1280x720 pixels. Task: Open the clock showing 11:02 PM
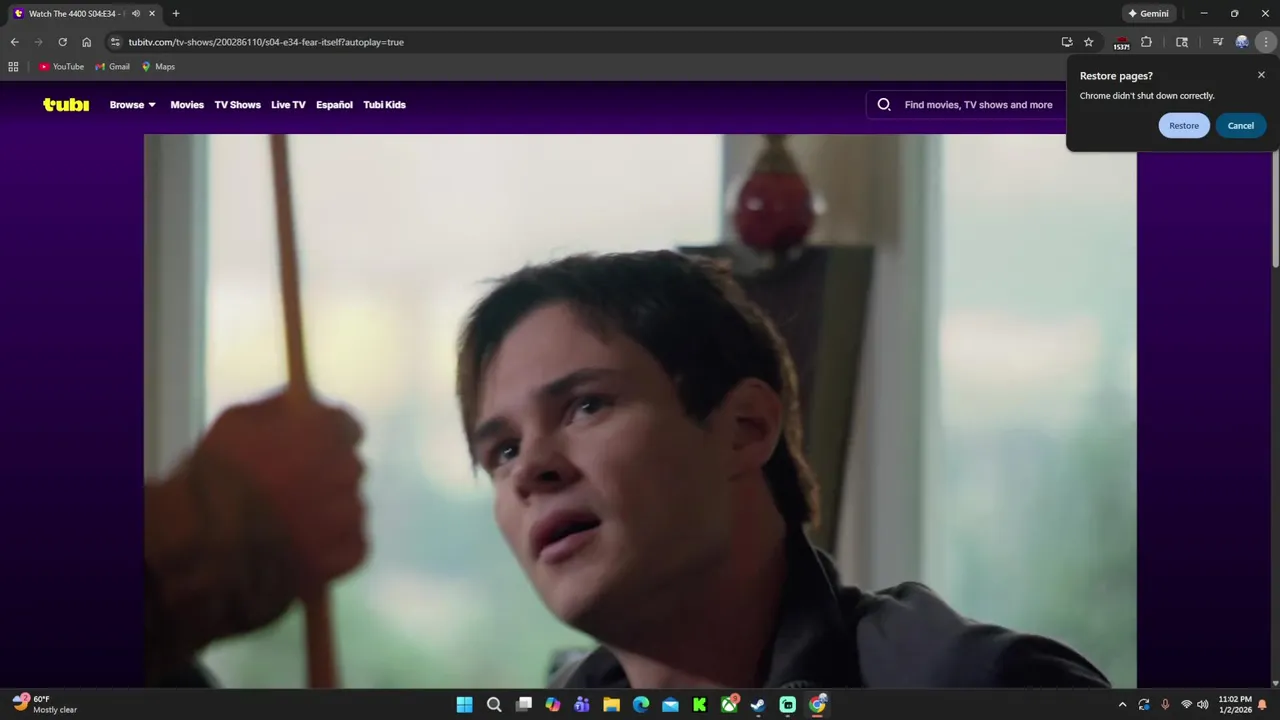tap(1235, 705)
